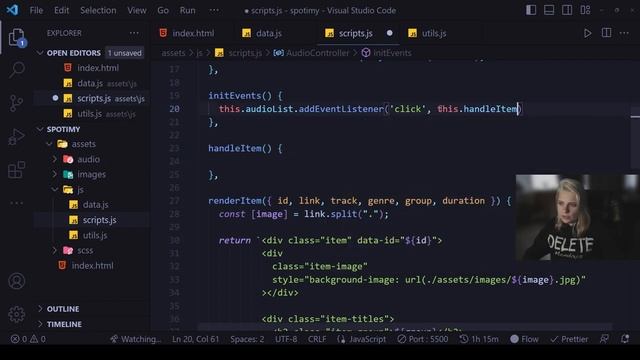Screen dimensions: 640x360
Task: Open the Go menu
Action: (x=163, y=10)
